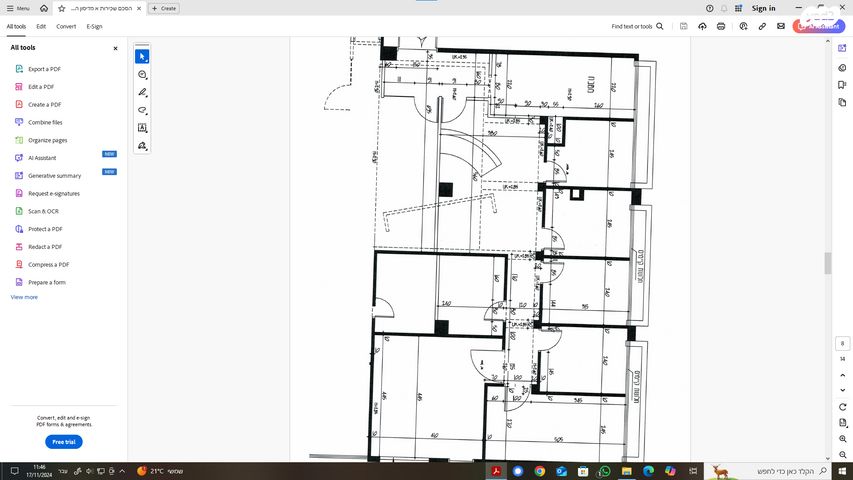Expand the View more tools list
This screenshot has height=480, width=853.
[x=24, y=297]
